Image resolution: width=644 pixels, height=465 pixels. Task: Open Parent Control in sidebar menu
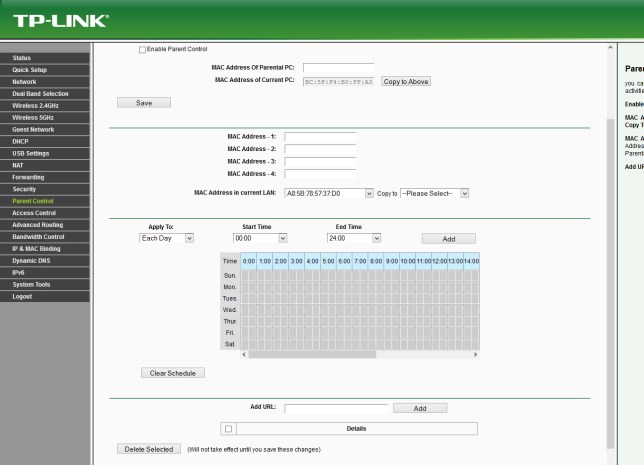tap(34, 201)
